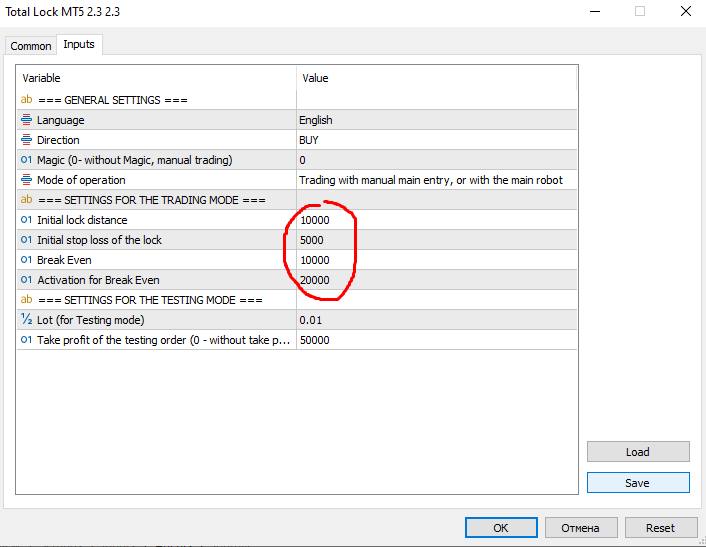
Task: Click the enum icon next to Language
Action: [x=27, y=119]
